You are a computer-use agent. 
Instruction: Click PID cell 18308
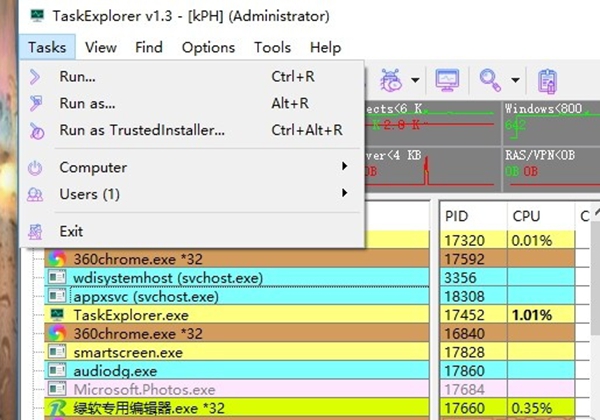[473, 296]
